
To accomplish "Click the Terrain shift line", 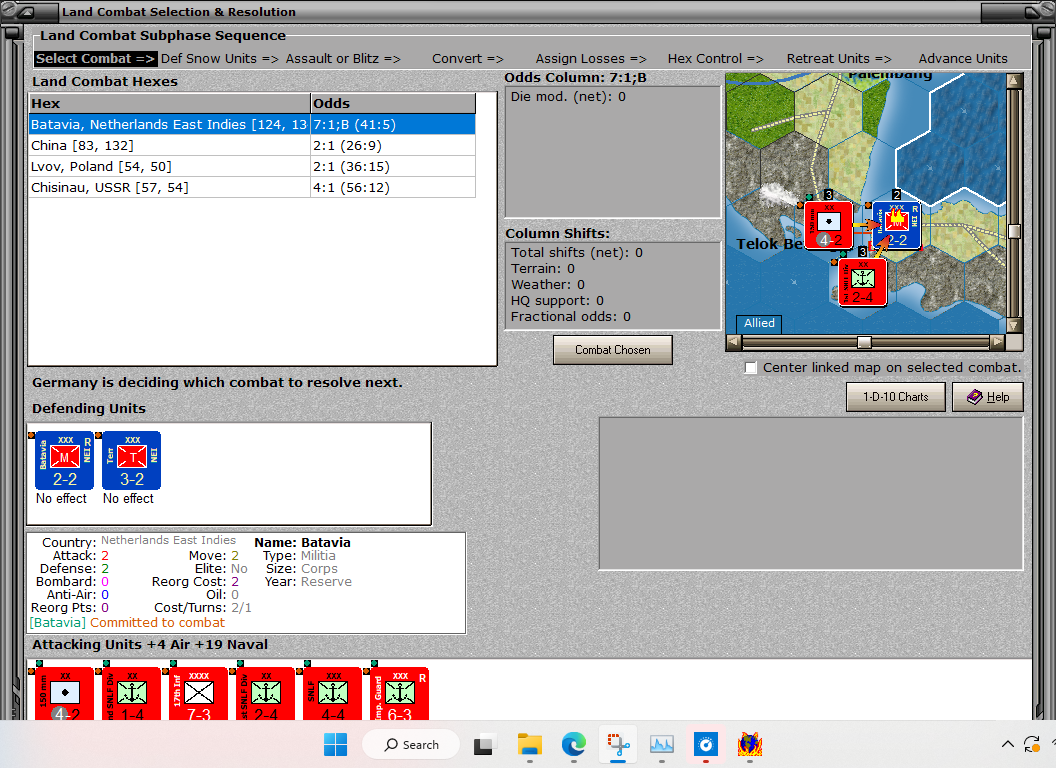I will click(543, 269).
